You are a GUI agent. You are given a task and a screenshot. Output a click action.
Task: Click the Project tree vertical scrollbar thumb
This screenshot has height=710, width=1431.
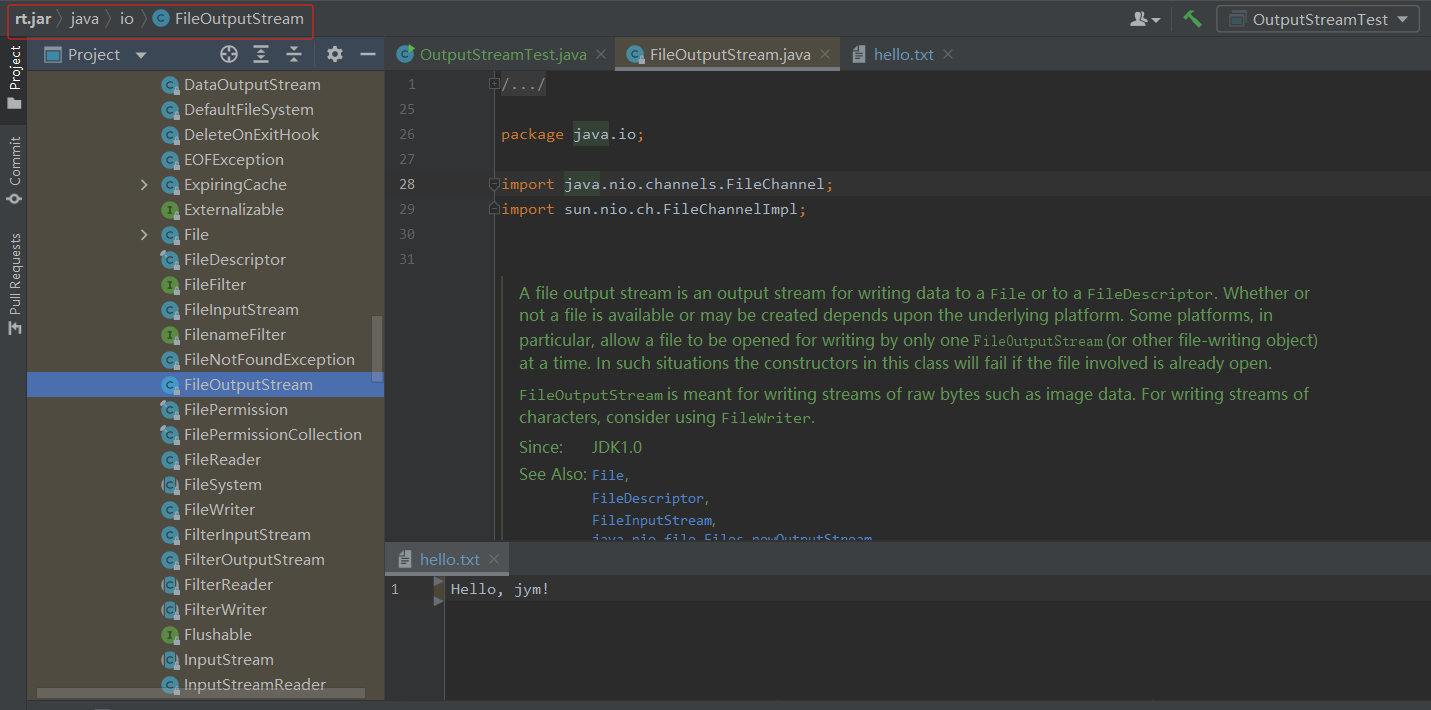tap(377, 348)
